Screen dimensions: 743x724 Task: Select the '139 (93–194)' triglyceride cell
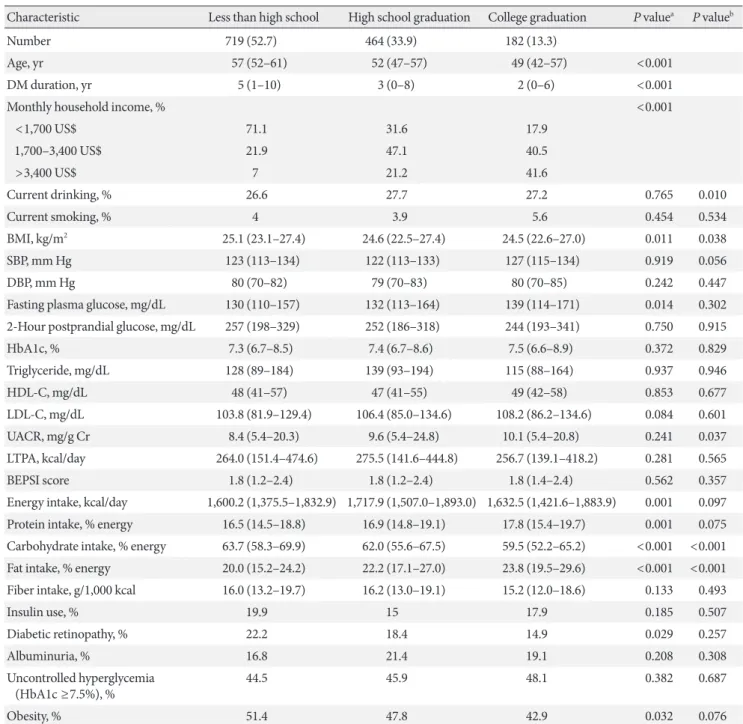[x=399, y=371]
